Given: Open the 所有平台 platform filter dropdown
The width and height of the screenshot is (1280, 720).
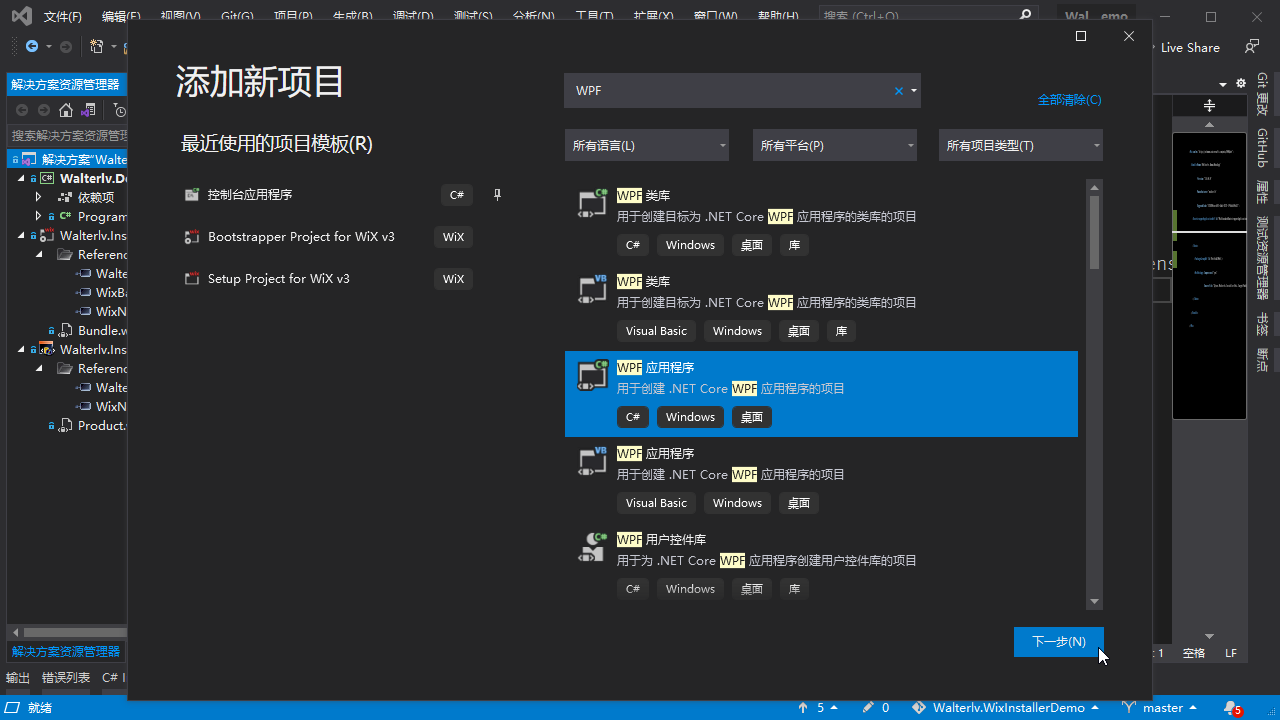Looking at the screenshot, I should [x=834, y=145].
